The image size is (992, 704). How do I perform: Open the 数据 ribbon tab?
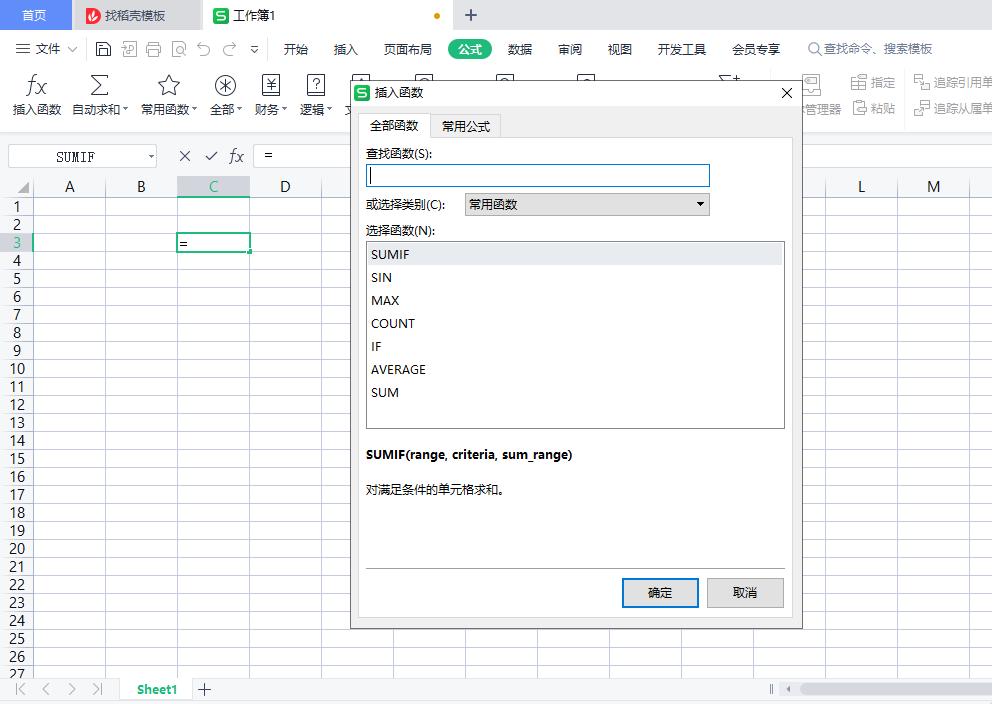point(520,48)
